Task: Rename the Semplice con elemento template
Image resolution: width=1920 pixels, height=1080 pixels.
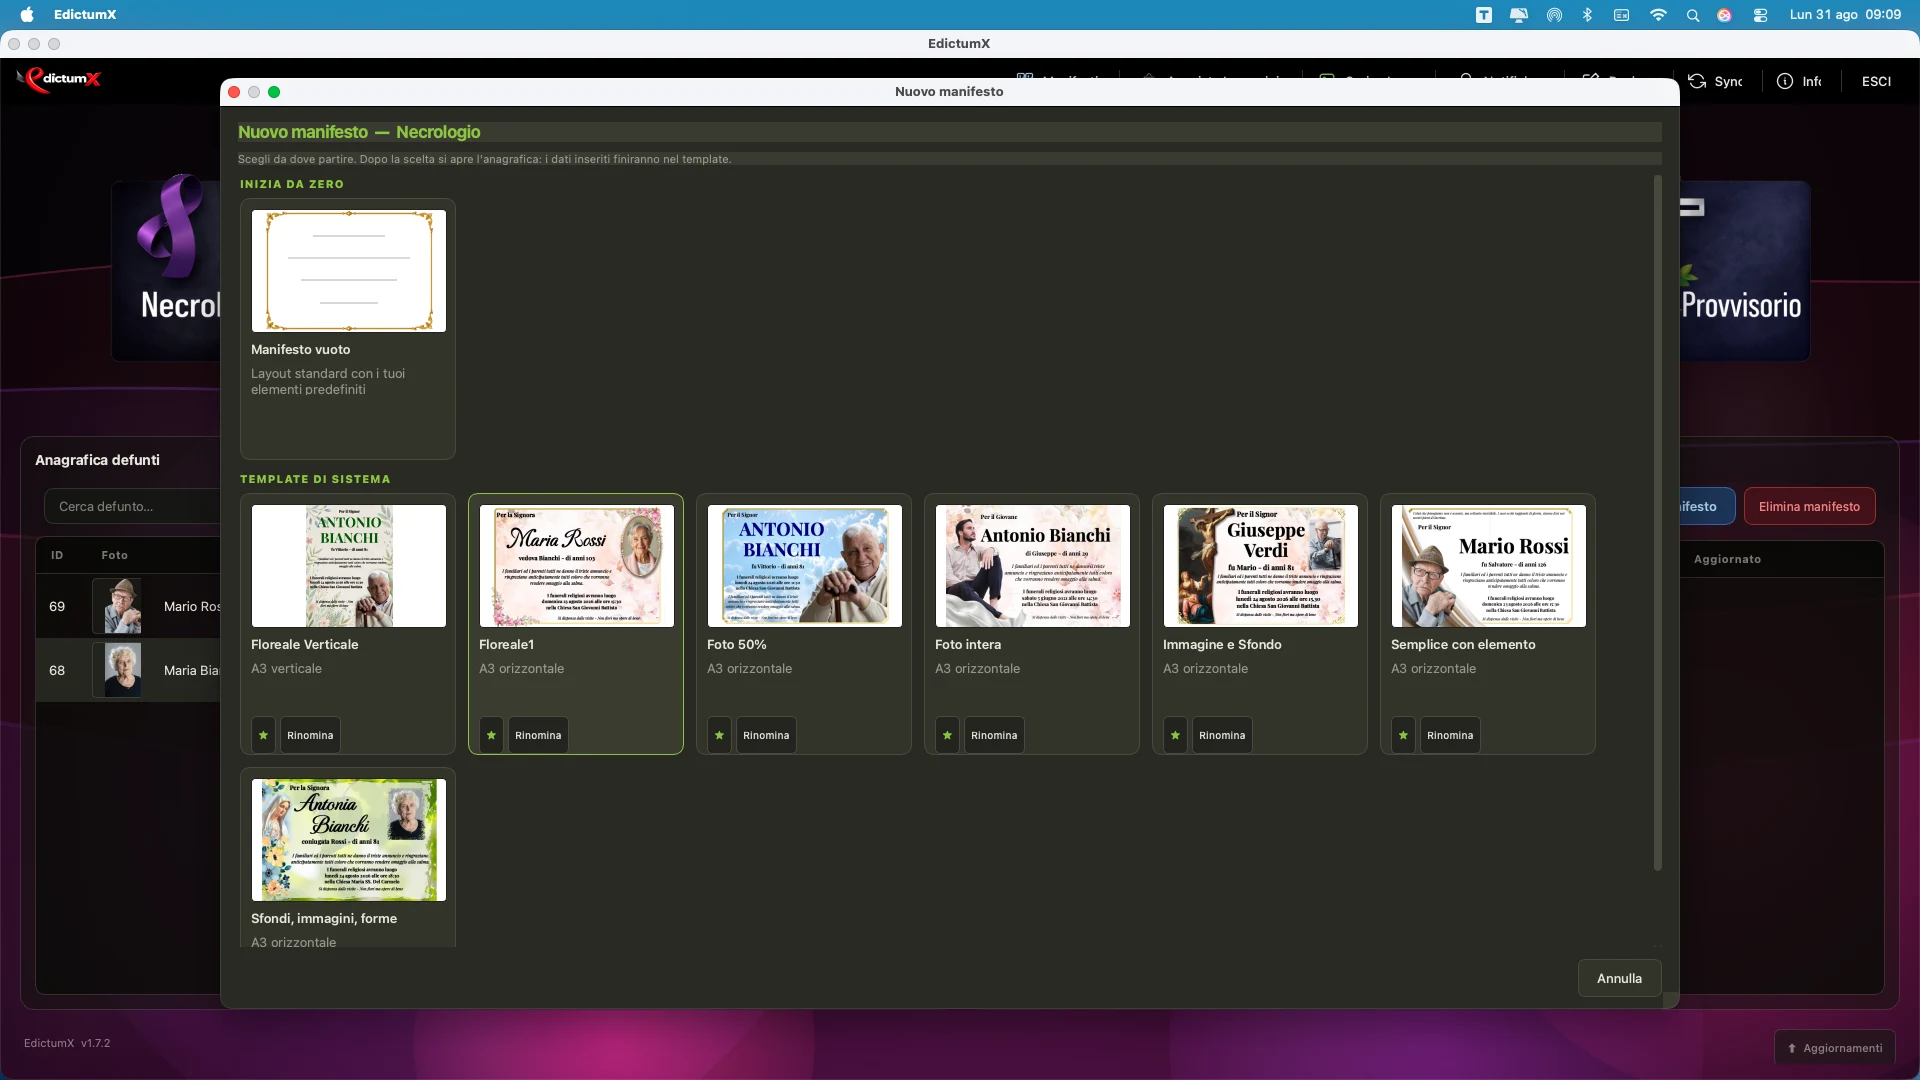Action: click(1450, 735)
